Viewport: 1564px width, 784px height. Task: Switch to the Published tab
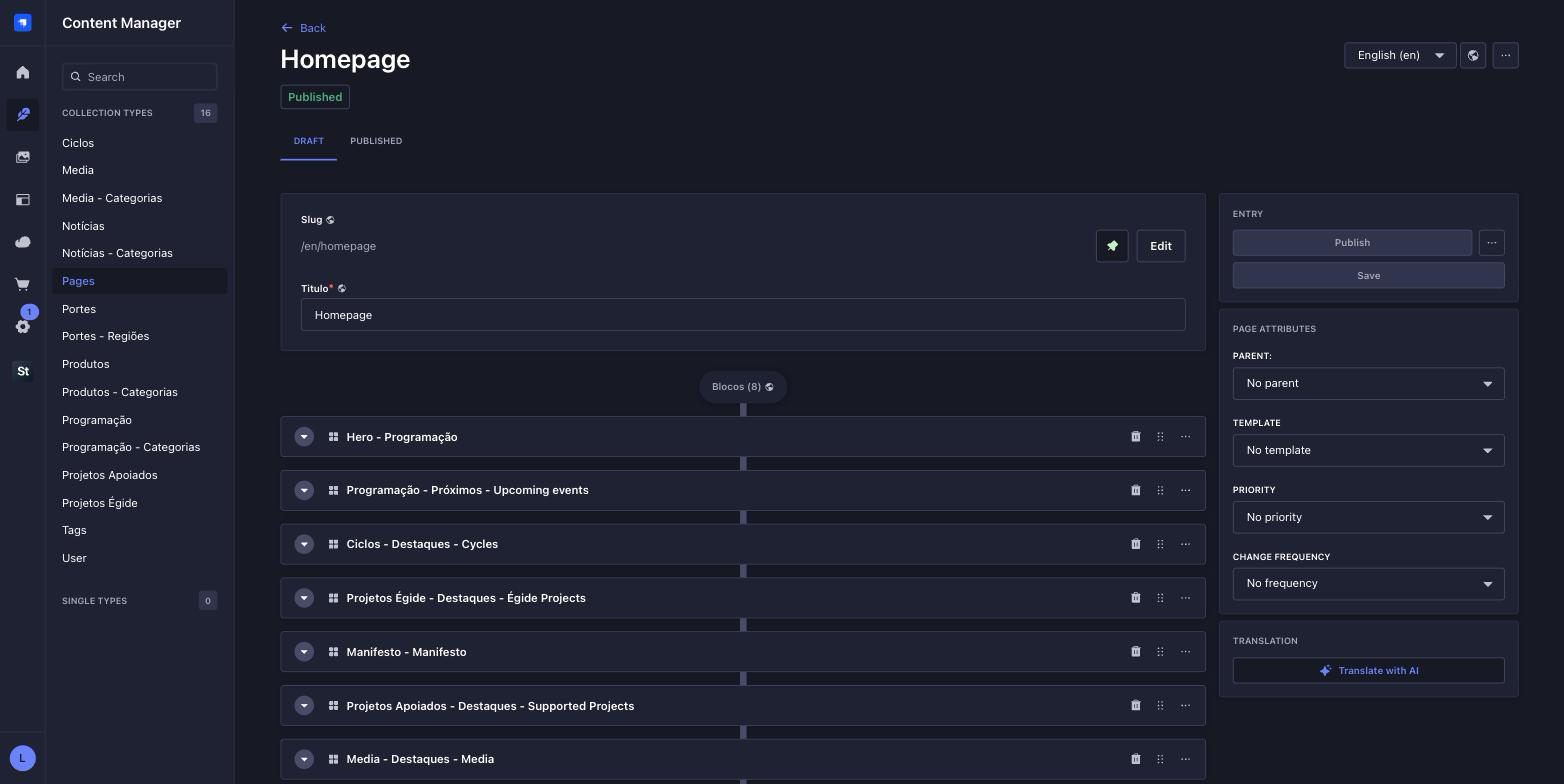376,141
